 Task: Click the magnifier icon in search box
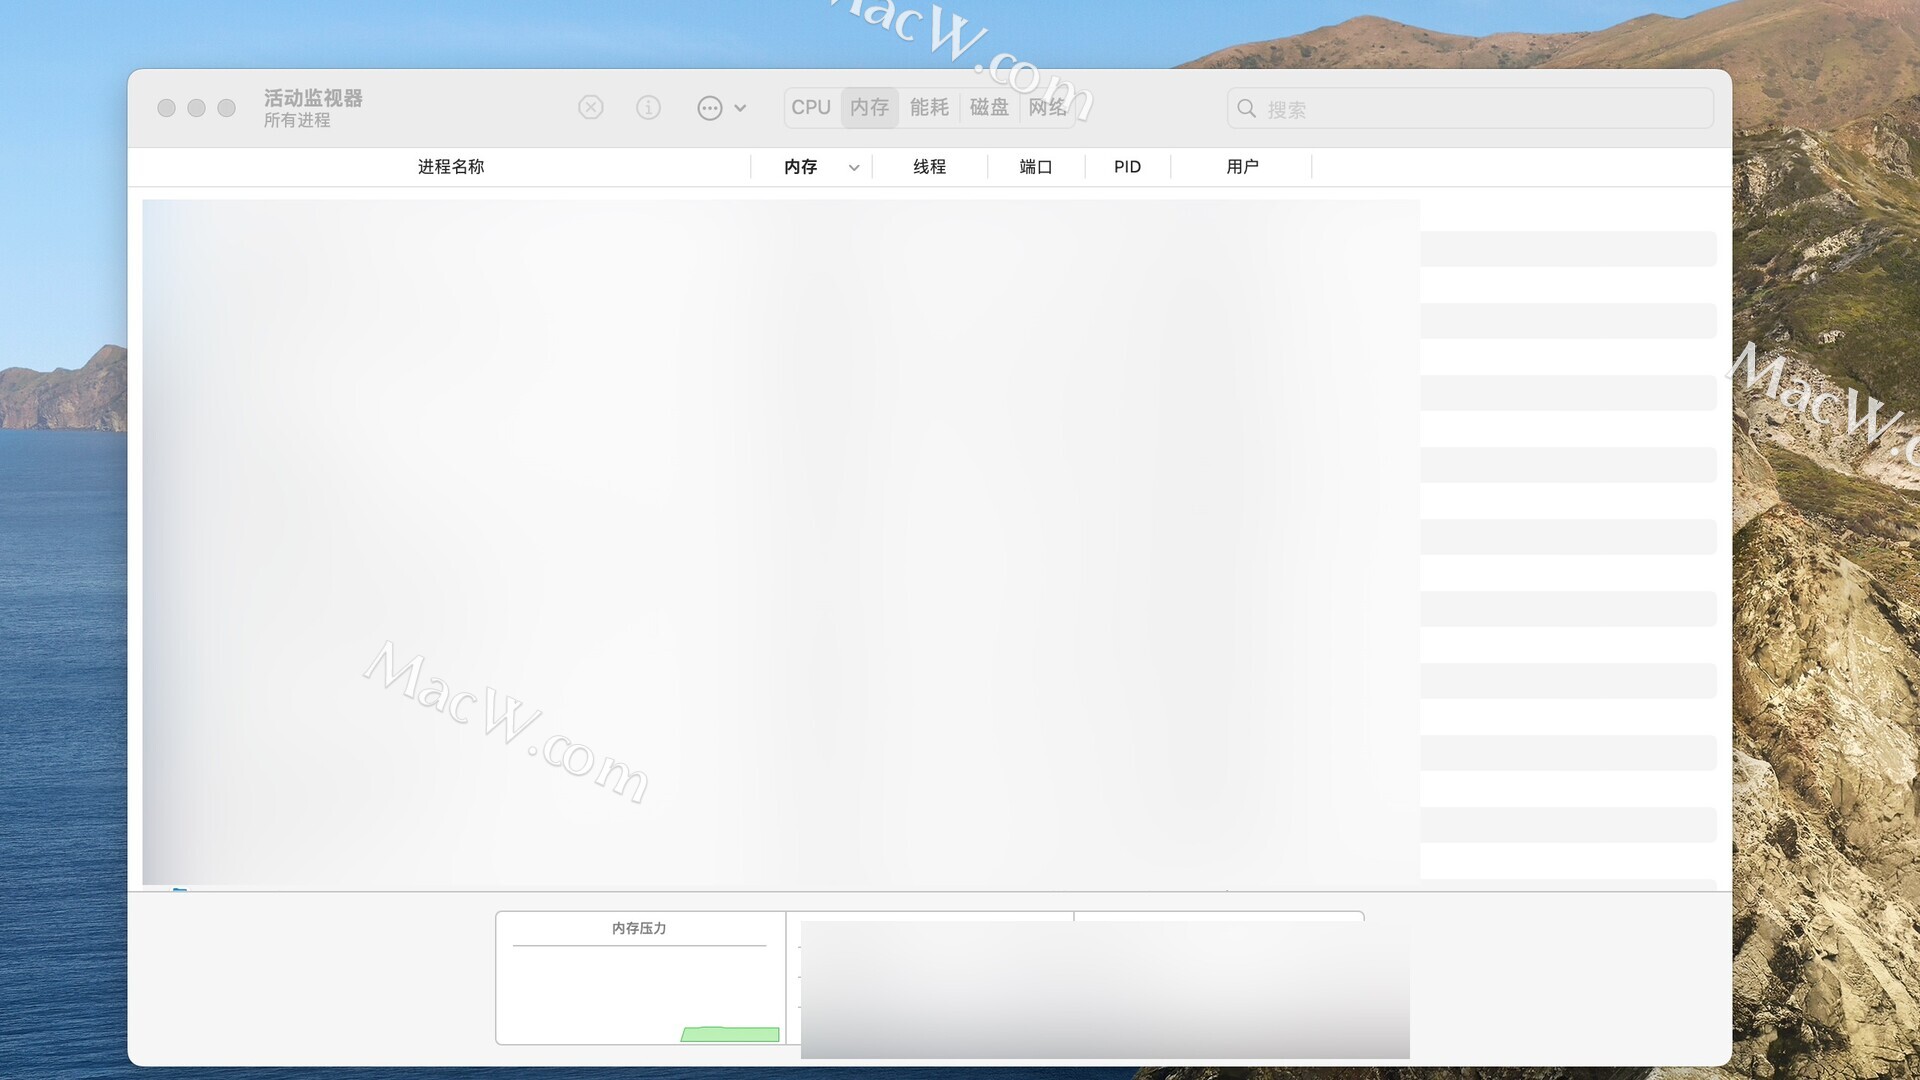(1246, 109)
